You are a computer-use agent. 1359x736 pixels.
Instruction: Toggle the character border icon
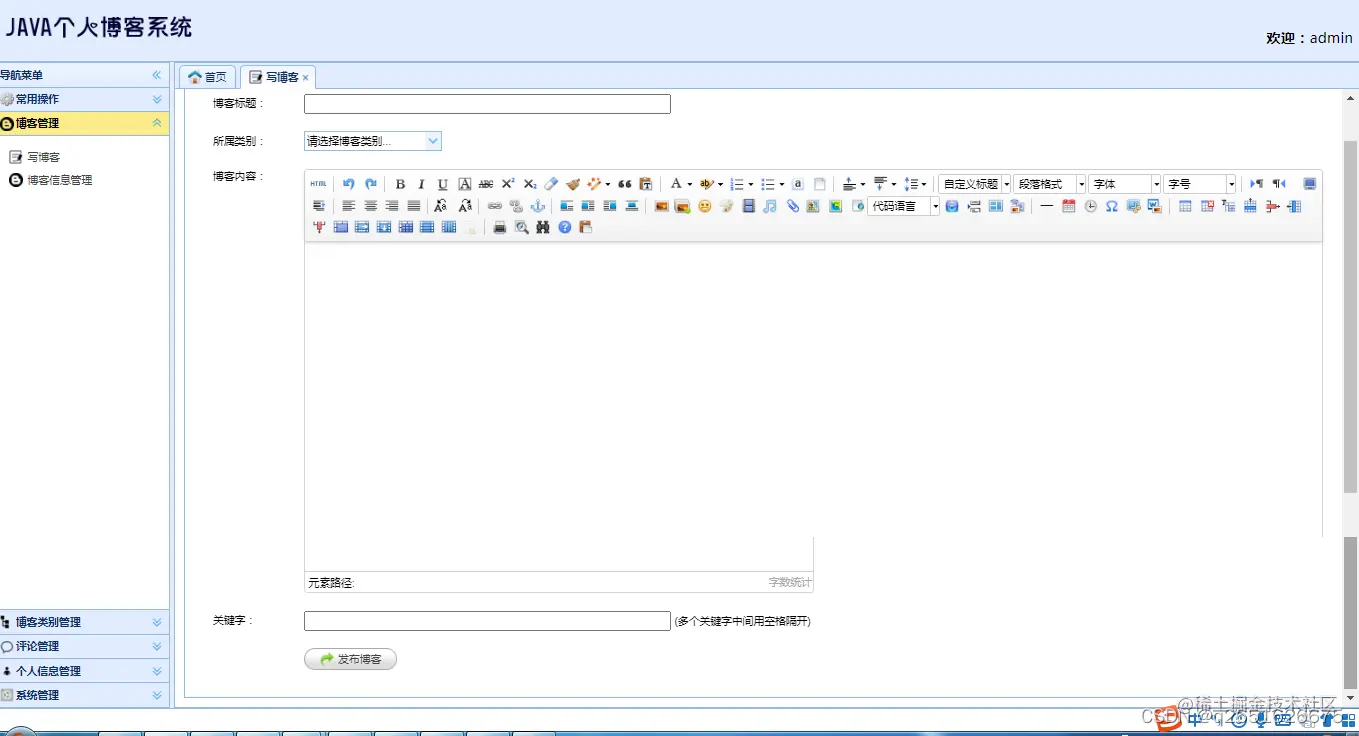[464, 184]
